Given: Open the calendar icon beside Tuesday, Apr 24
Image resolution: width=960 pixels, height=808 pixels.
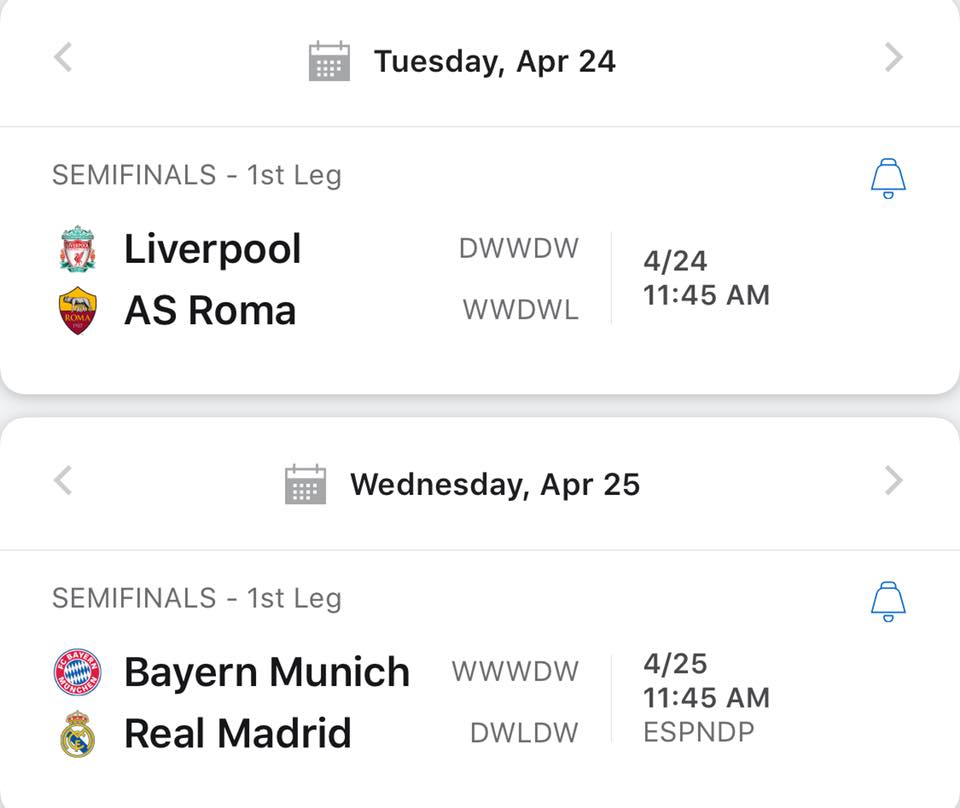Looking at the screenshot, I should [x=329, y=61].
